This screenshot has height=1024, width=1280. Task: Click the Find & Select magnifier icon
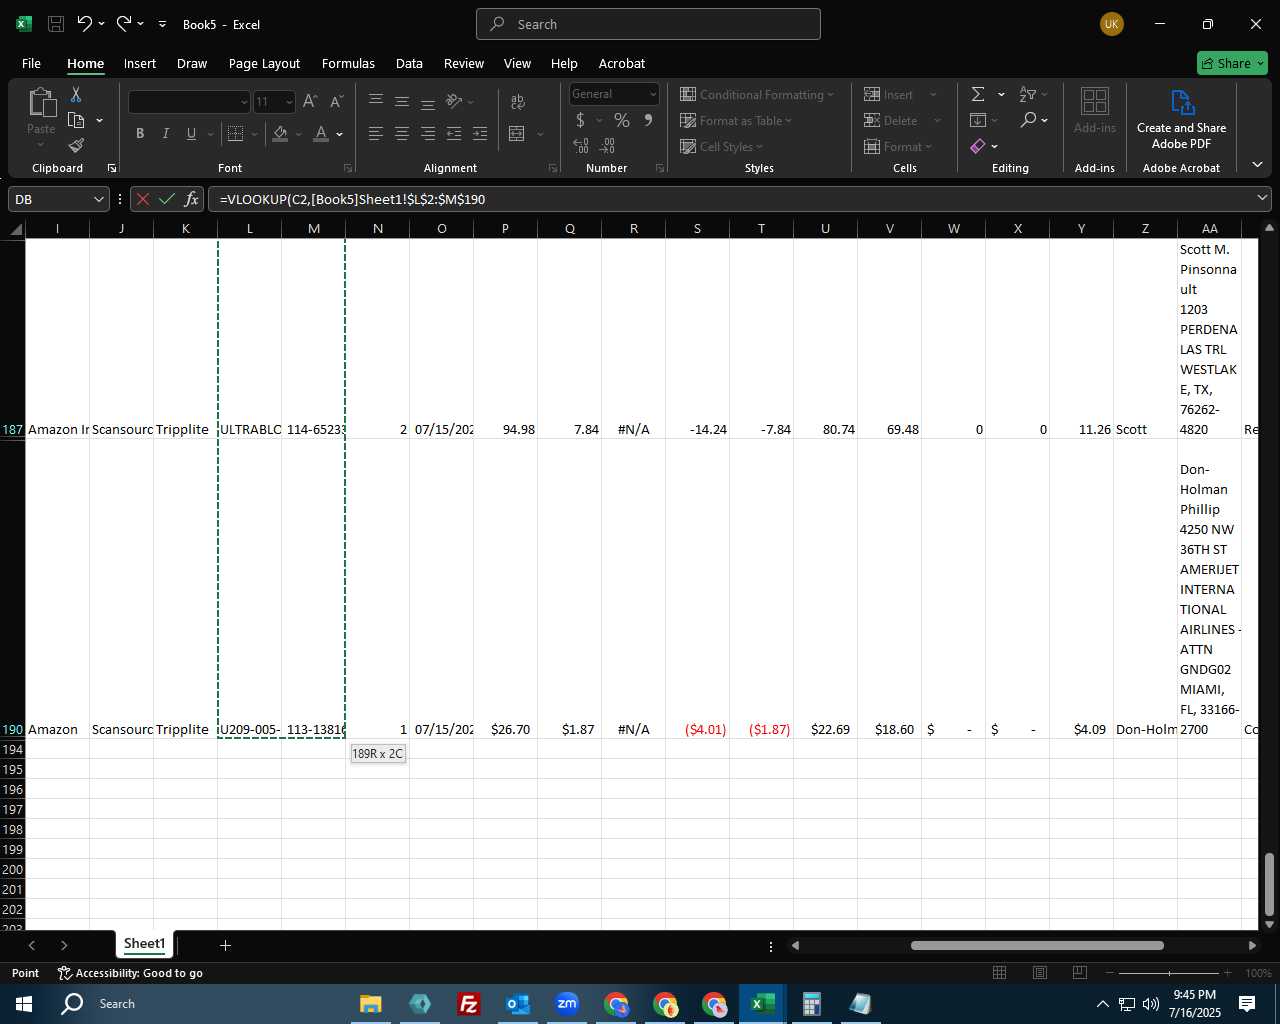click(x=1028, y=120)
